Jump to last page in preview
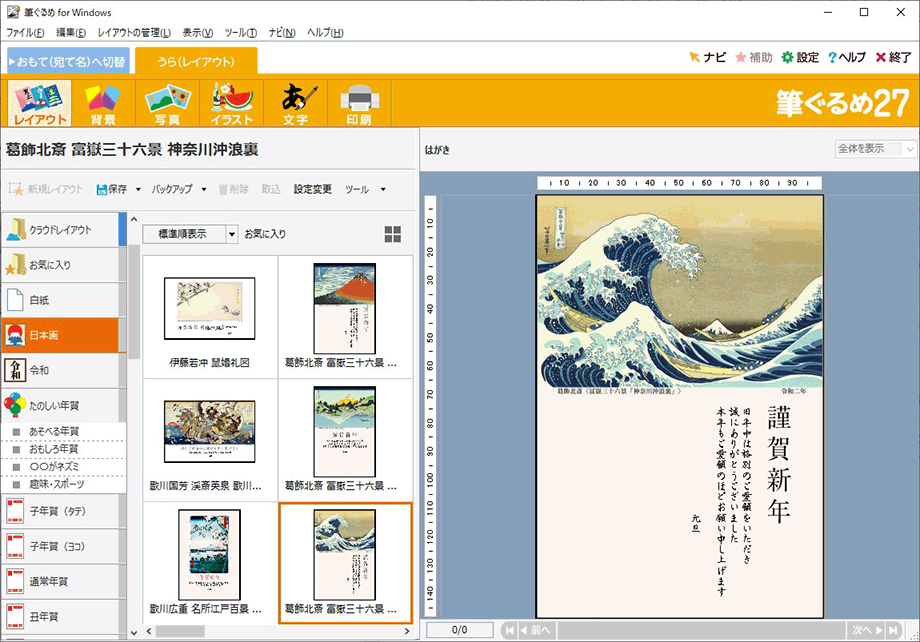Screen dimensions: 920x642 pos(893,630)
